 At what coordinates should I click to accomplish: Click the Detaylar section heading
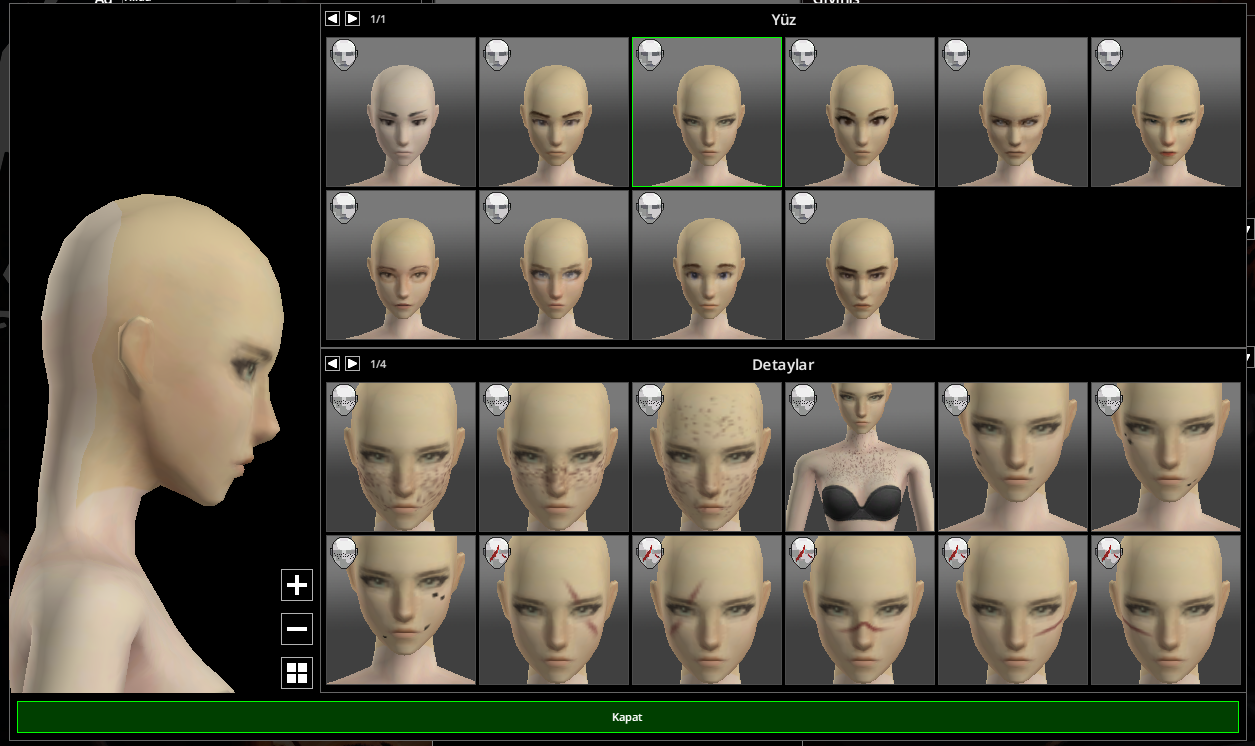(x=783, y=365)
